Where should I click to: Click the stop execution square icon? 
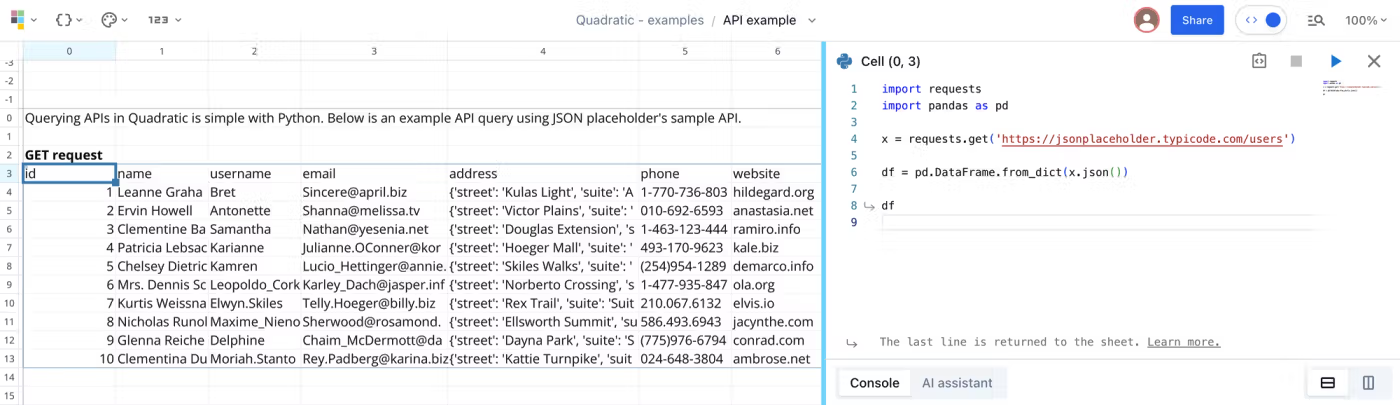1296,61
